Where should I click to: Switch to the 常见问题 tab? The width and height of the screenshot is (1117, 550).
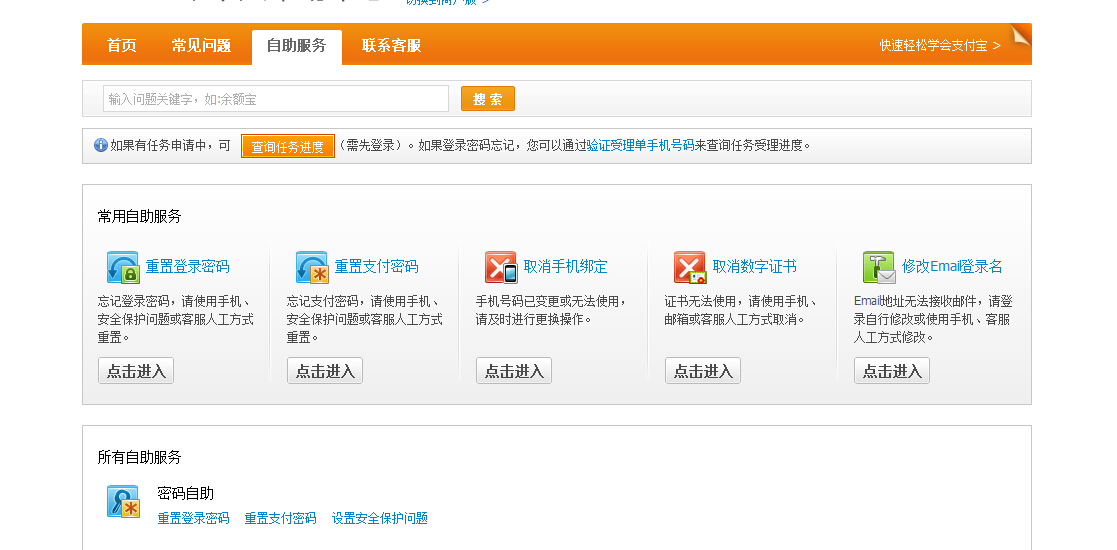pos(201,46)
